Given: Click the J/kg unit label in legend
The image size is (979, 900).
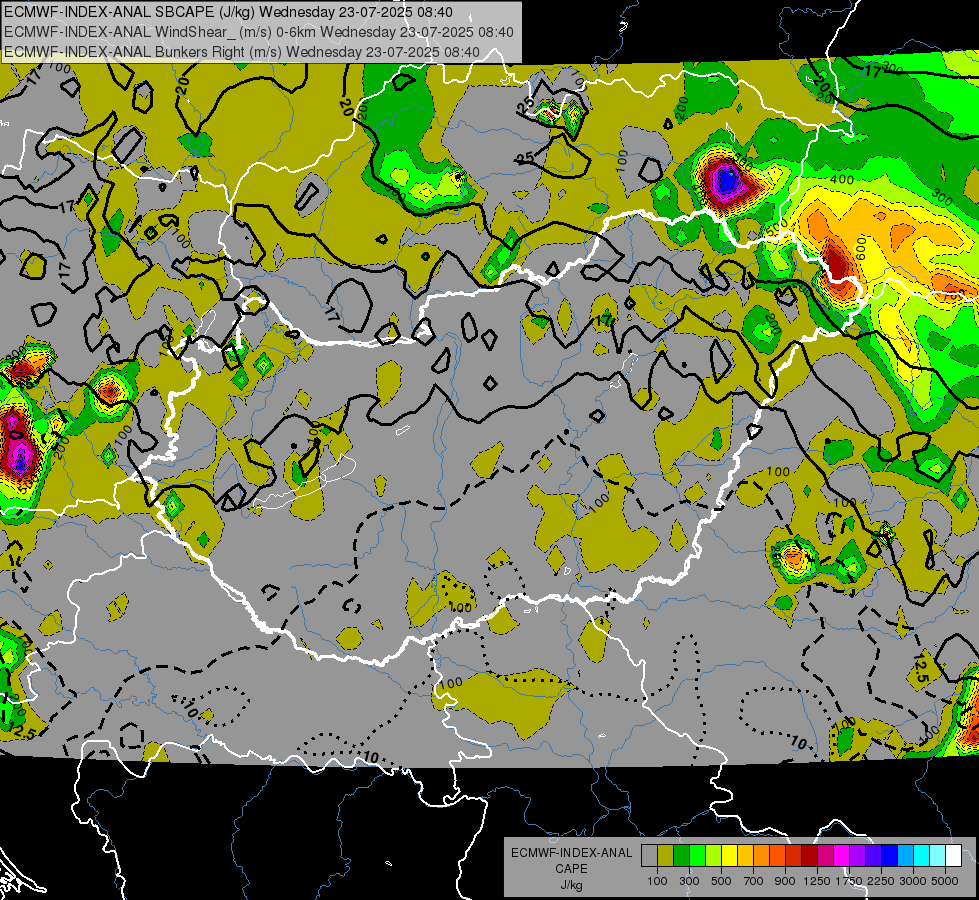Looking at the screenshot, I should pos(571,885).
